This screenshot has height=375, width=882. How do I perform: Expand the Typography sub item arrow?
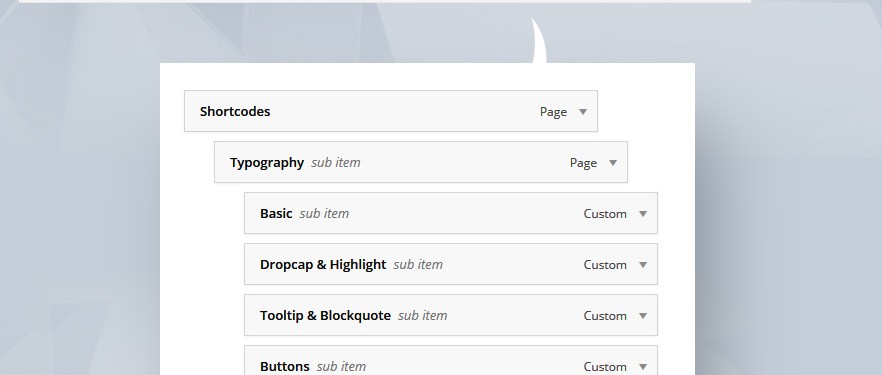[613, 163]
